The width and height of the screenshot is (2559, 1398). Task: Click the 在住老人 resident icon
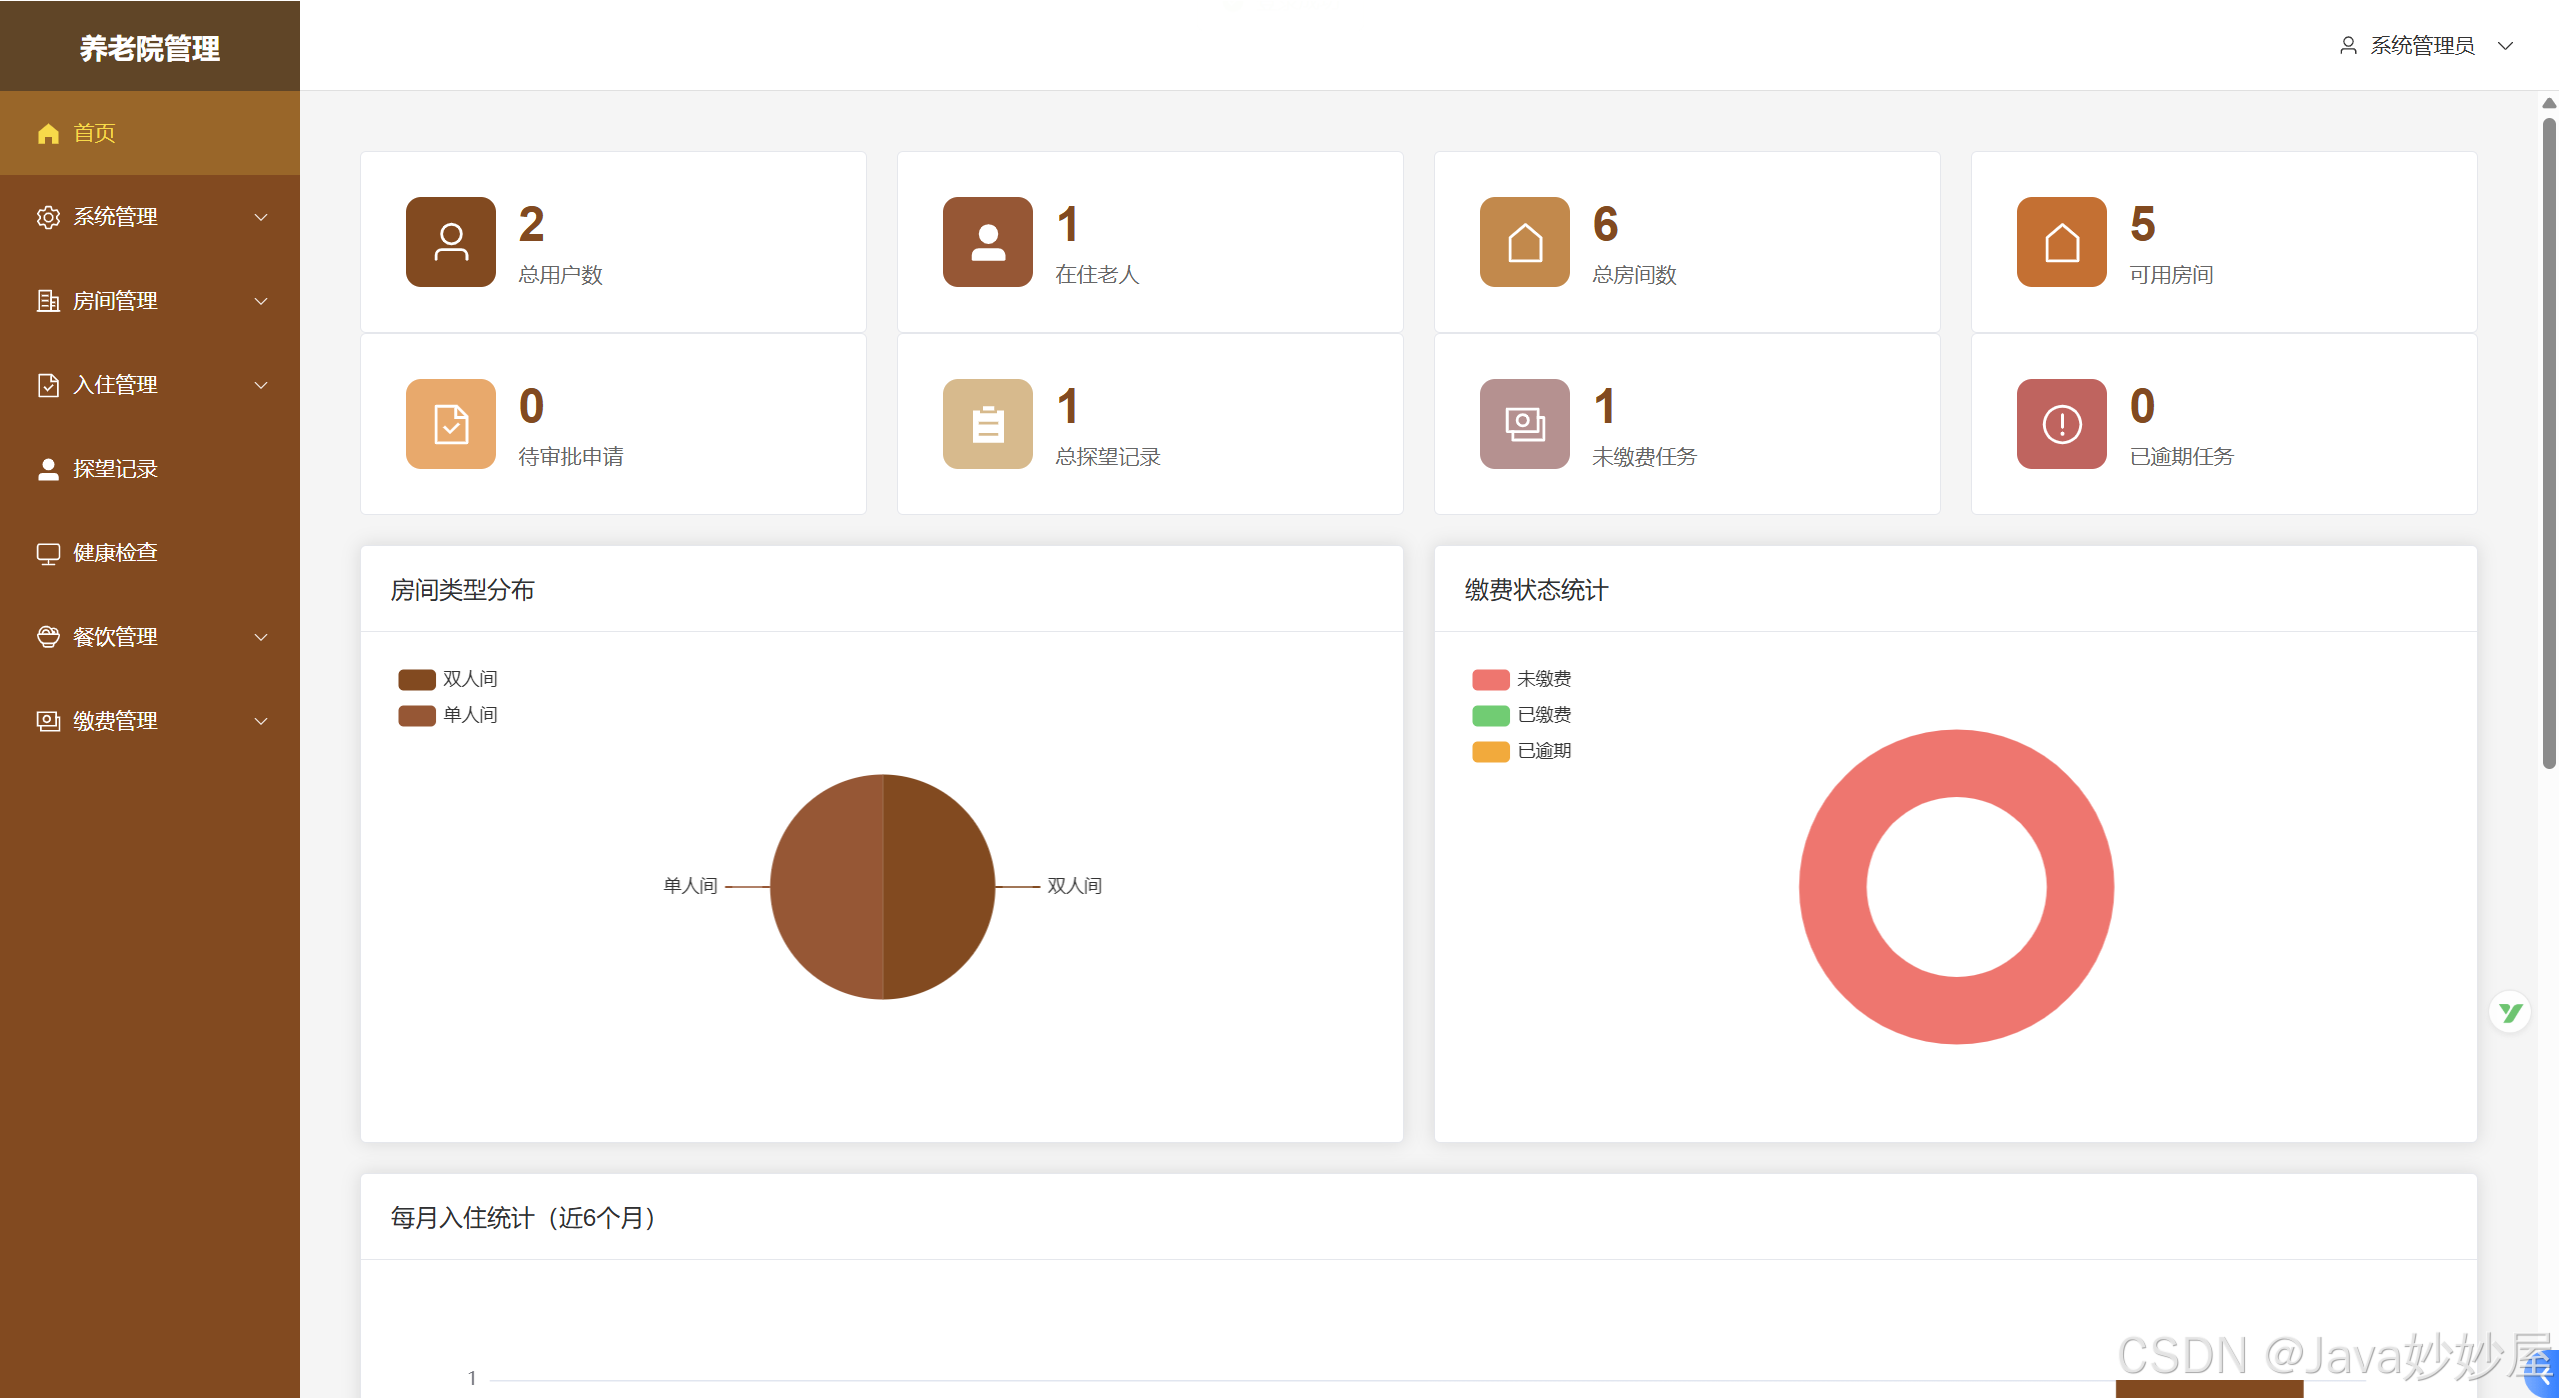pyautogui.click(x=987, y=242)
